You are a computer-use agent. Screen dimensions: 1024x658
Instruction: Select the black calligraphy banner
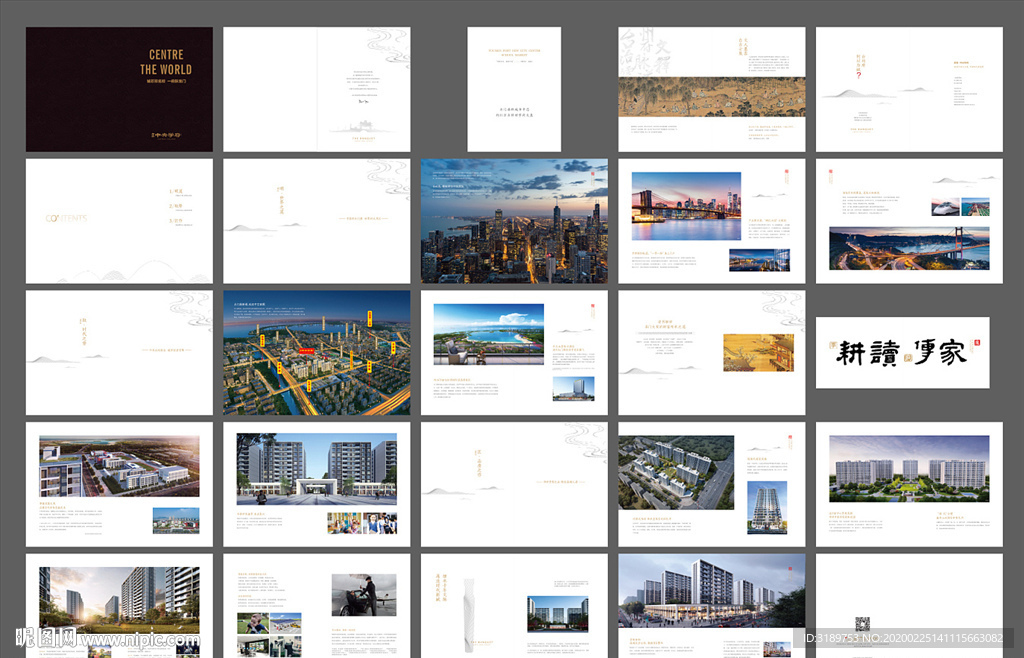(902, 353)
